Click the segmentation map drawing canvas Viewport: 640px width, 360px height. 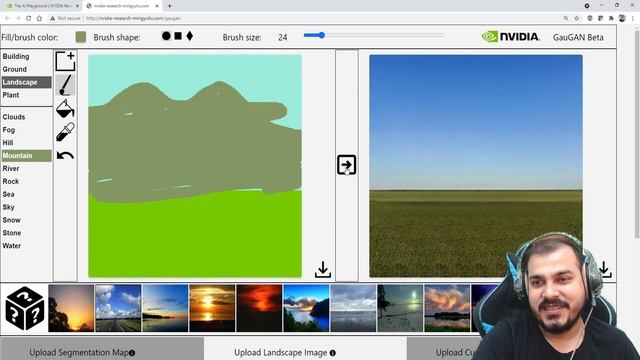point(195,166)
